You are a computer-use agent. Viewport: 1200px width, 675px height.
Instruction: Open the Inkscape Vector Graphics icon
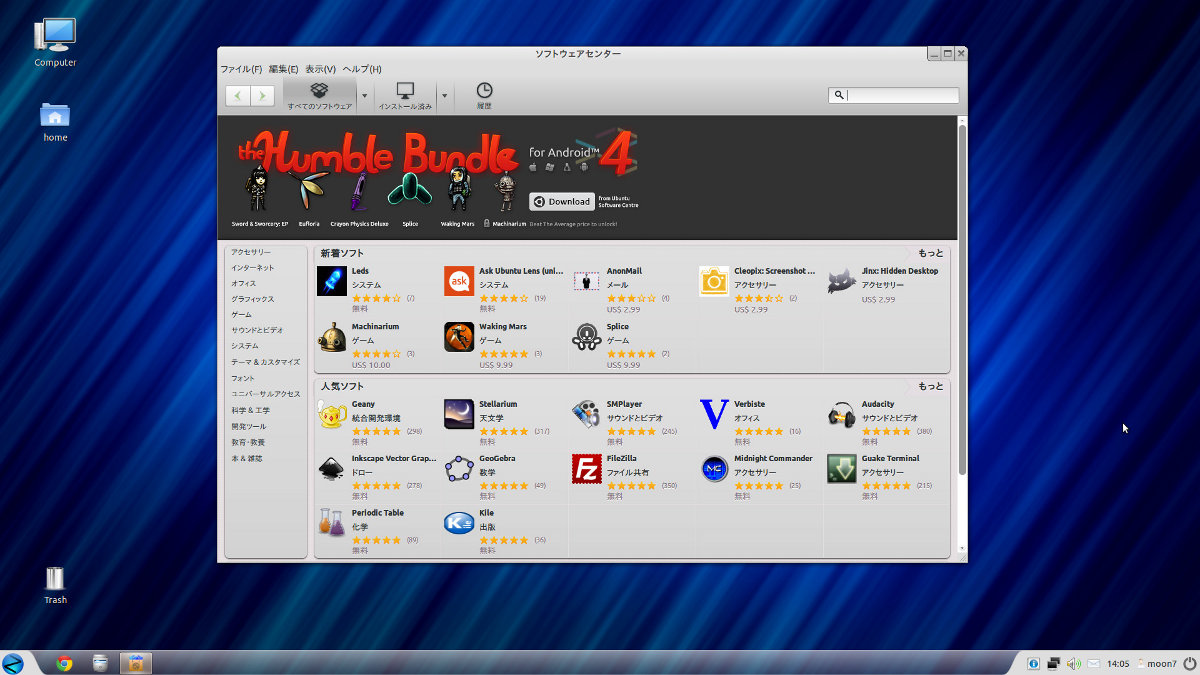[332, 468]
